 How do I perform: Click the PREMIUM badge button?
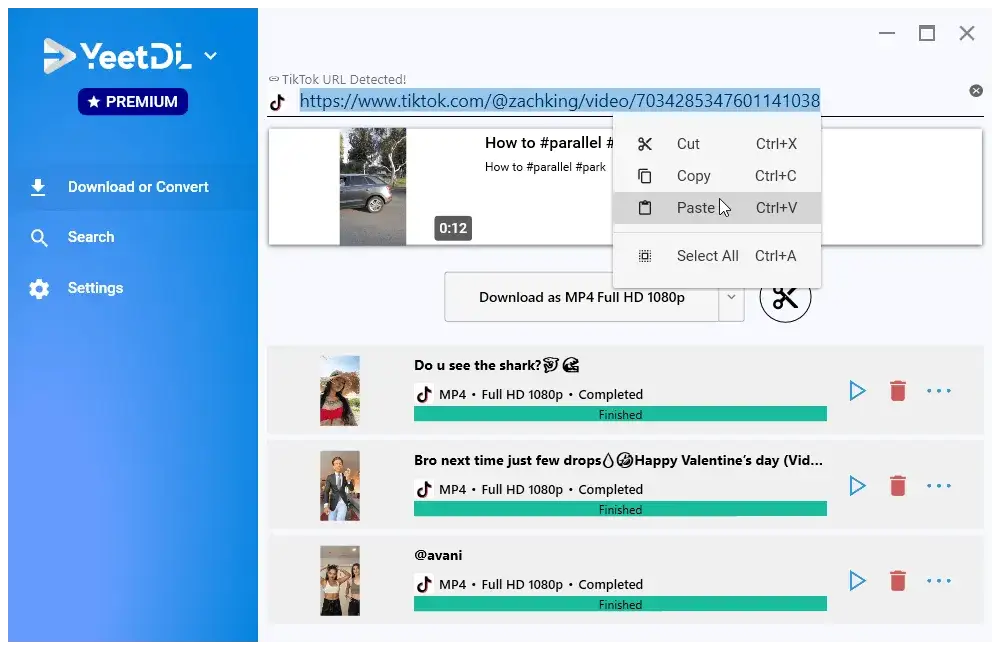(133, 101)
